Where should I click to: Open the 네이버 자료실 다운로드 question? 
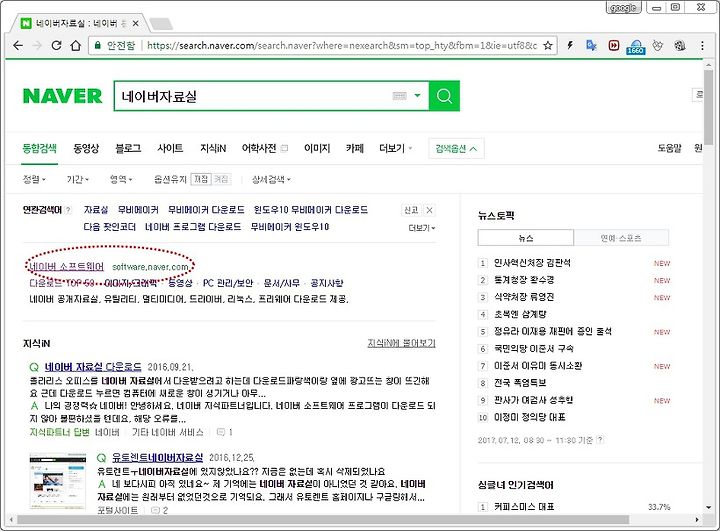pos(93,367)
